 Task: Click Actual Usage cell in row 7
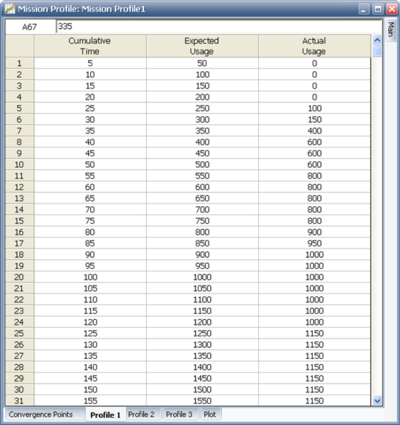tap(314, 131)
